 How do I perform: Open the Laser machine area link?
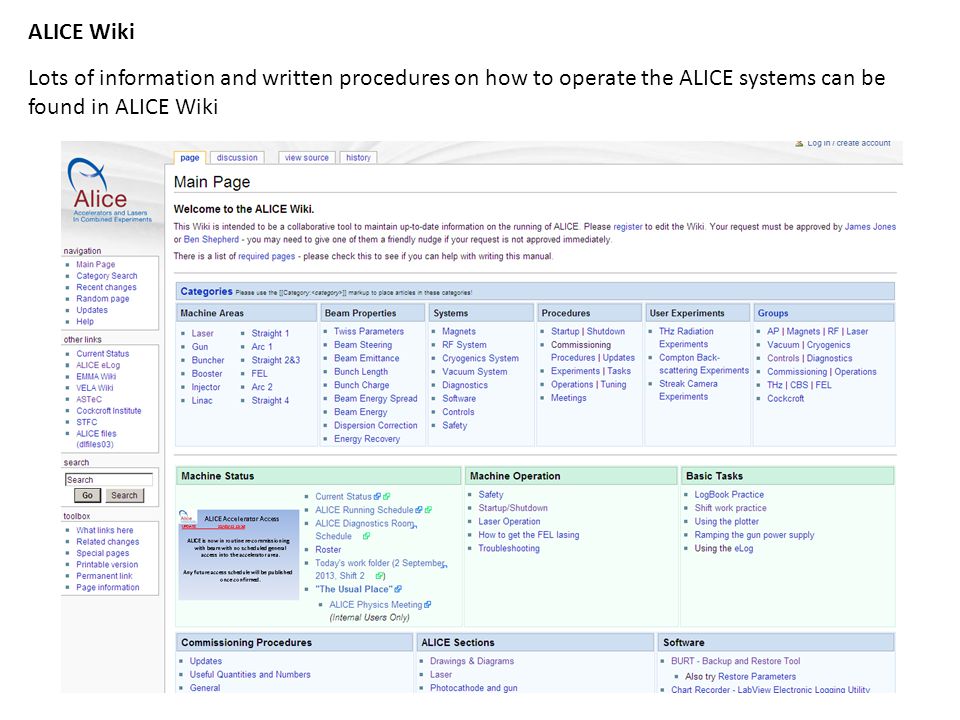[202, 334]
